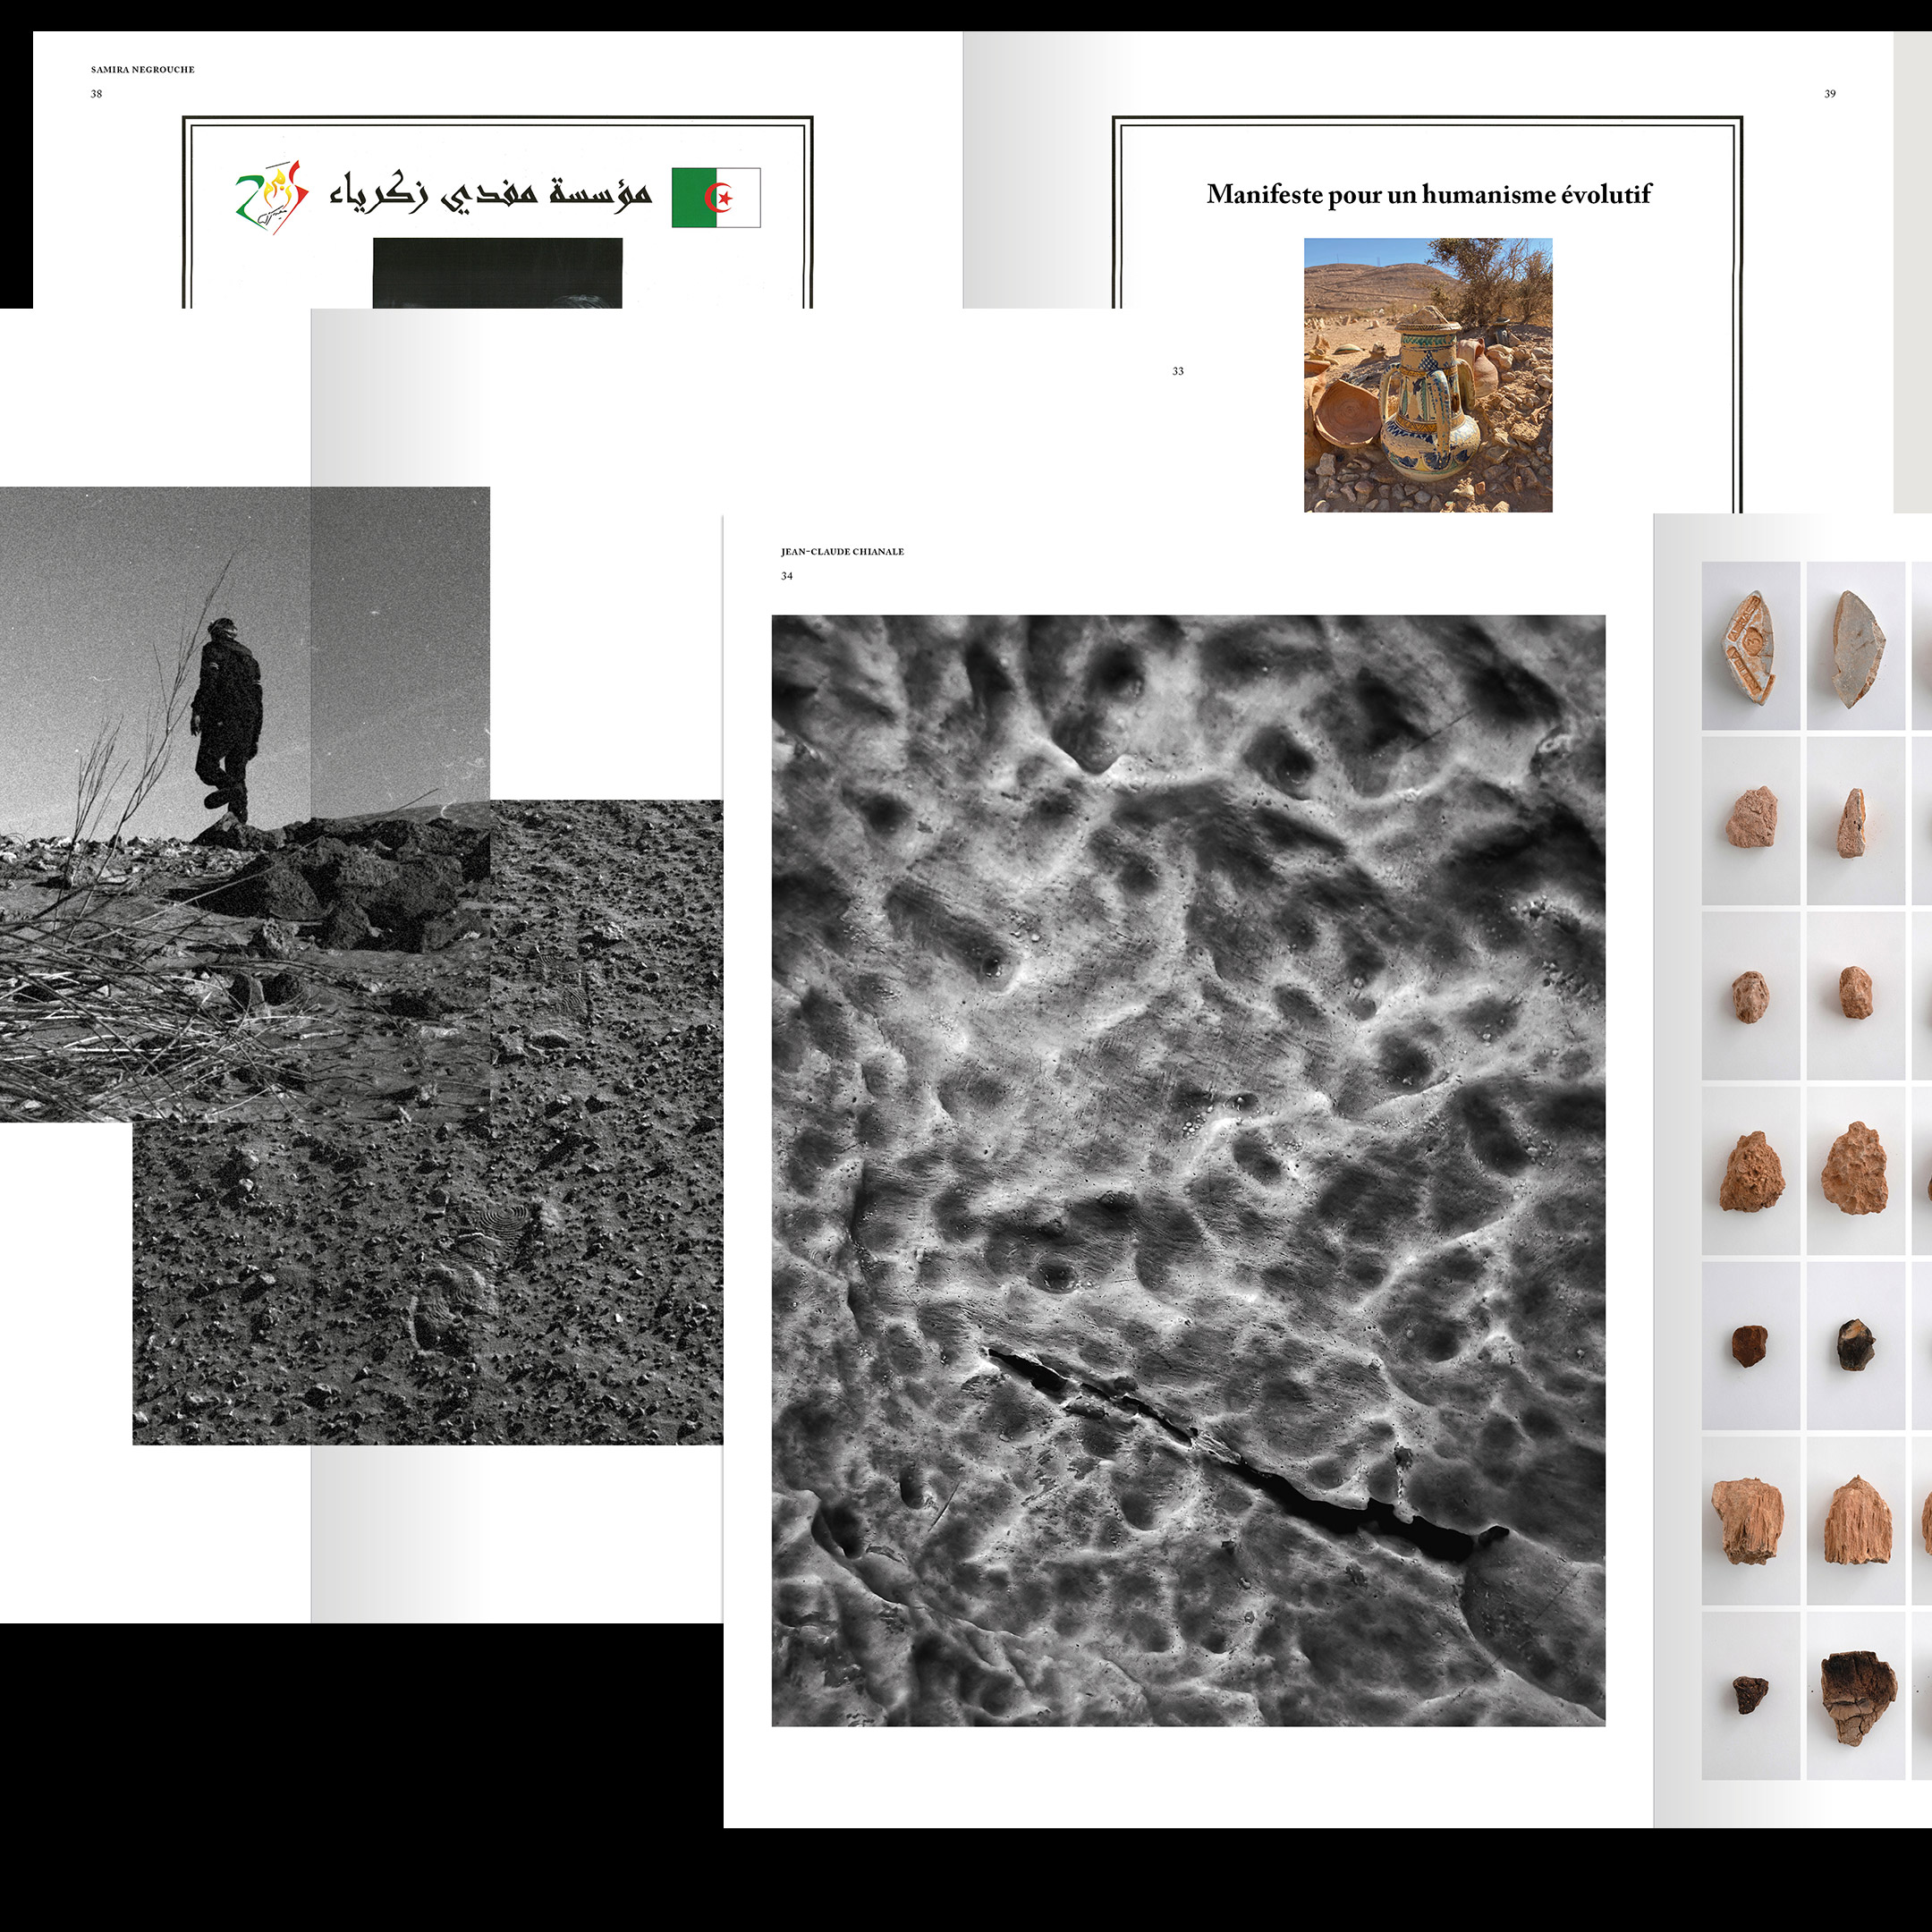Click the Arabic heading "مؤسسة مفدي زكرياء"

click(x=491, y=192)
